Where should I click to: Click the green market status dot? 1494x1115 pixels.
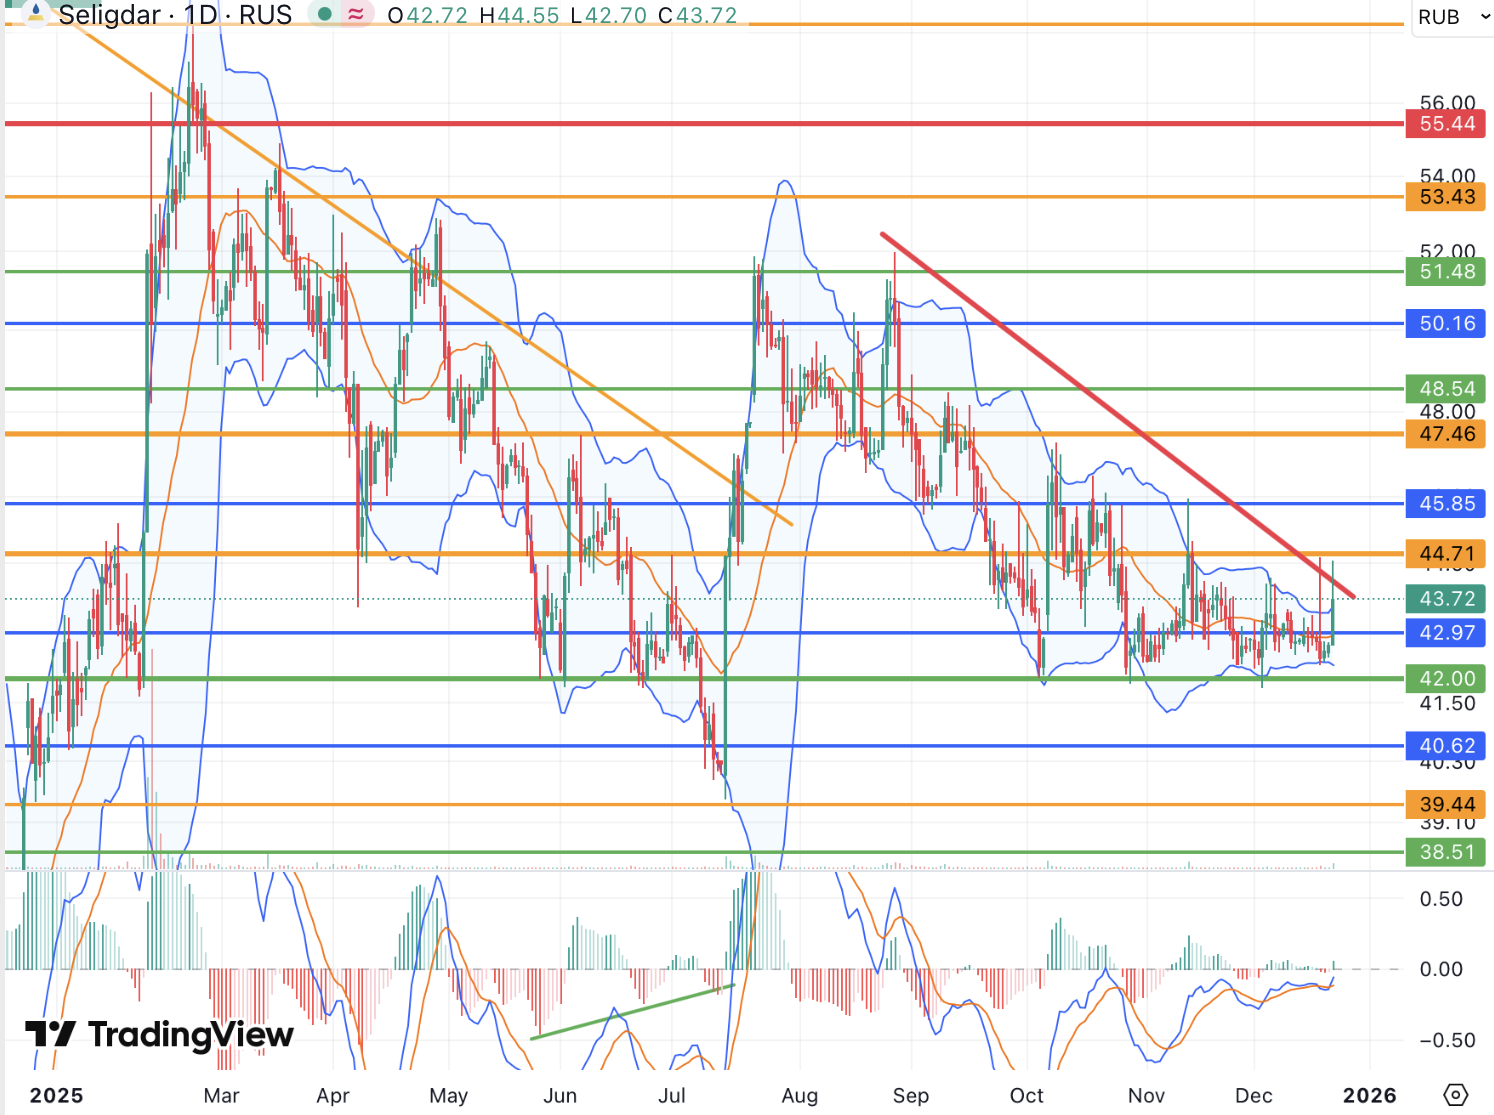[x=324, y=15]
